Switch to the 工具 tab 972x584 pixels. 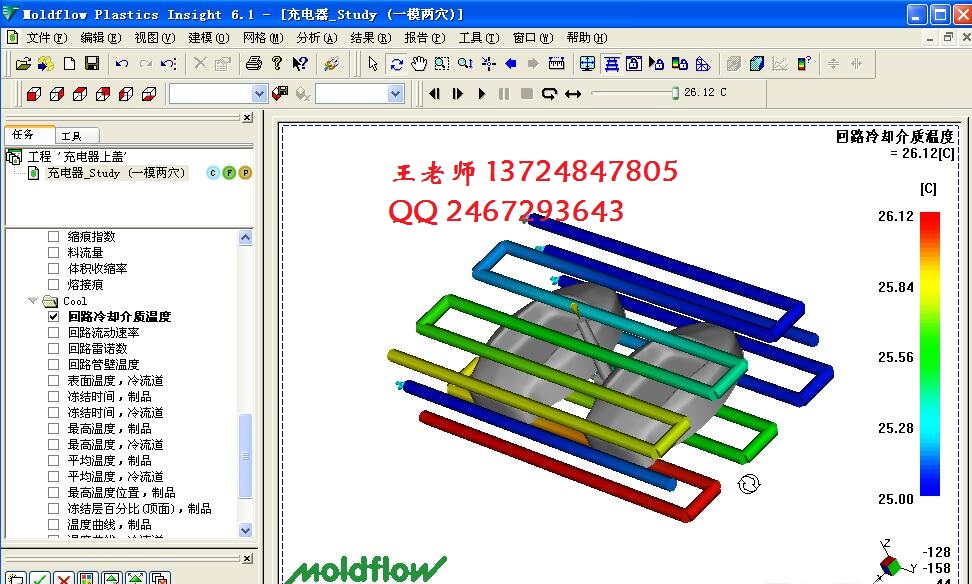[x=77, y=136]
